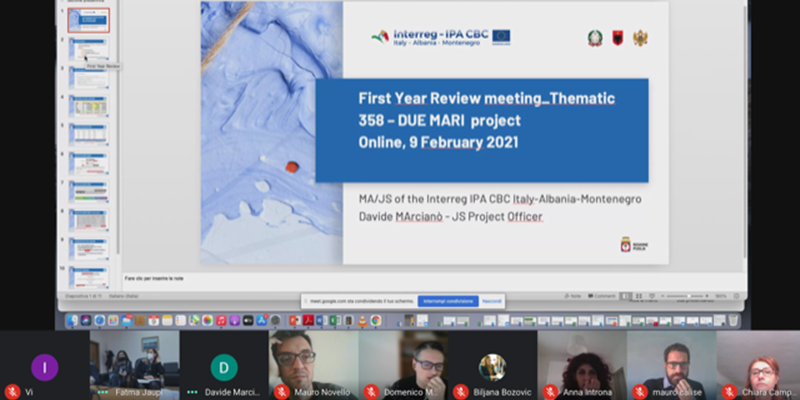
Task: Select Davide Marci... participant tile
Action: click(x=224, y=365)
